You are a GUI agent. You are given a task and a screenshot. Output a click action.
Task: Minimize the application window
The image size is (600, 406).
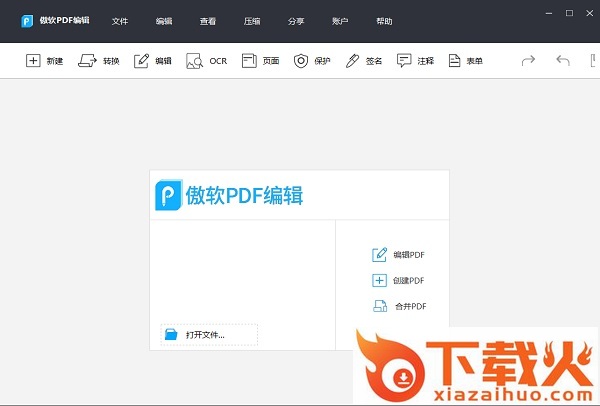549,13
